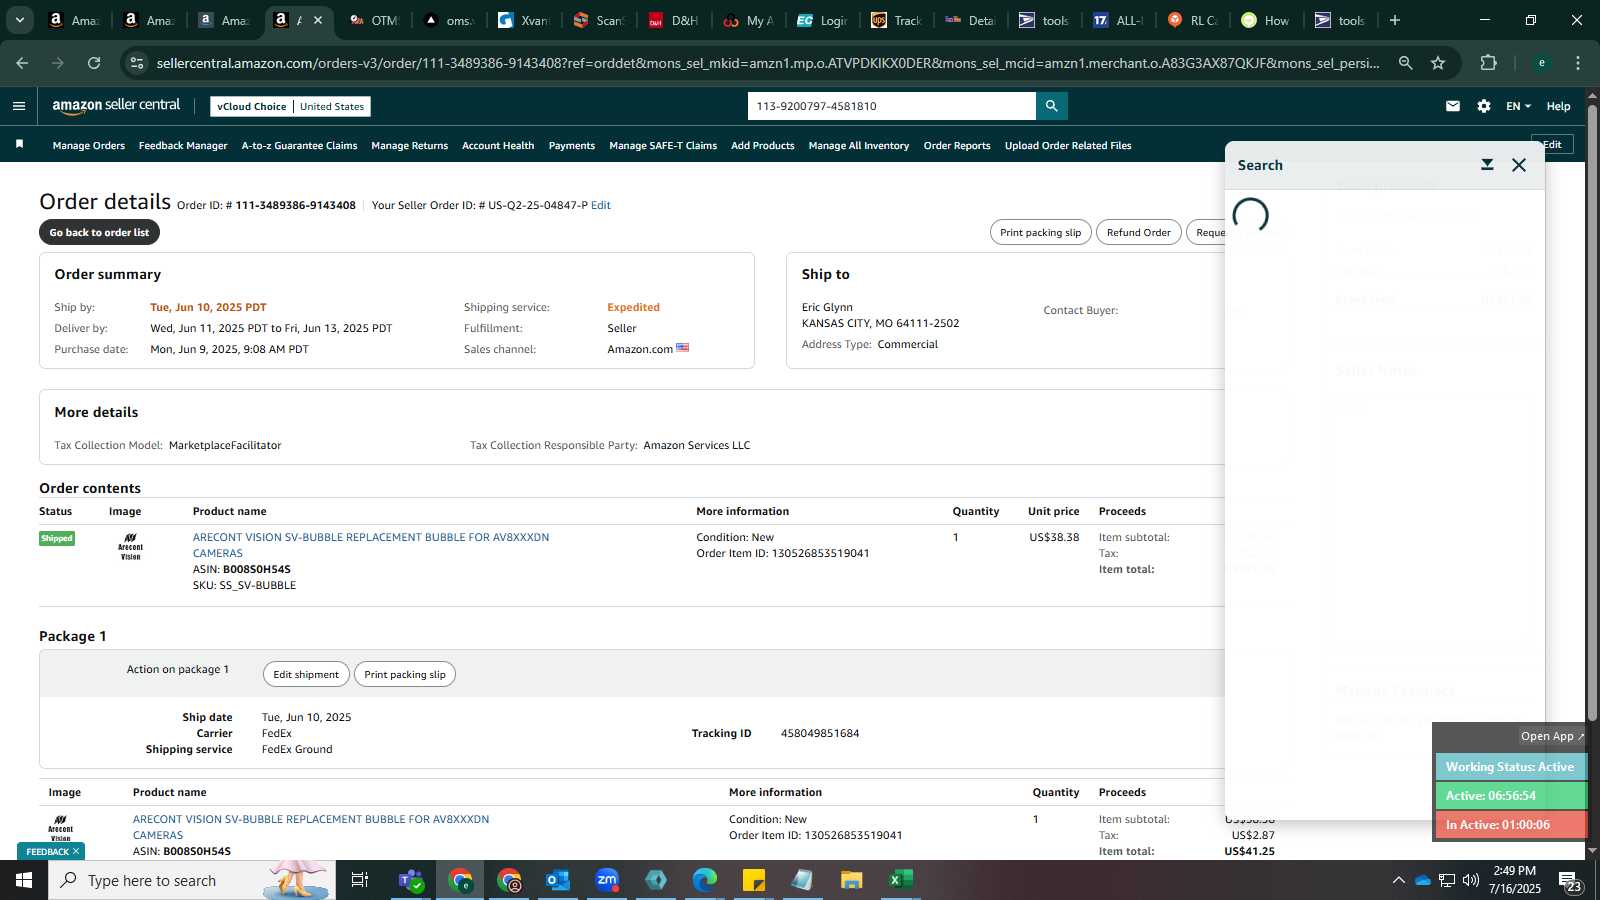Click Open App button
This screenshot has height=900, width=1600.
tap(1553, 736)
